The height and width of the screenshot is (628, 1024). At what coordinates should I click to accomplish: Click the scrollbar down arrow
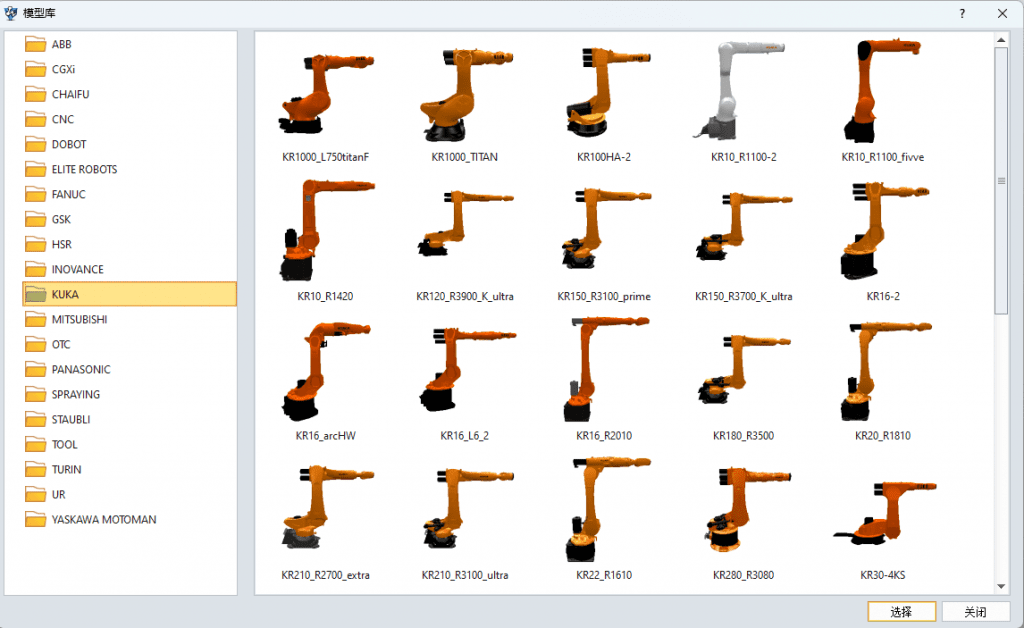tap(1001, 587)
